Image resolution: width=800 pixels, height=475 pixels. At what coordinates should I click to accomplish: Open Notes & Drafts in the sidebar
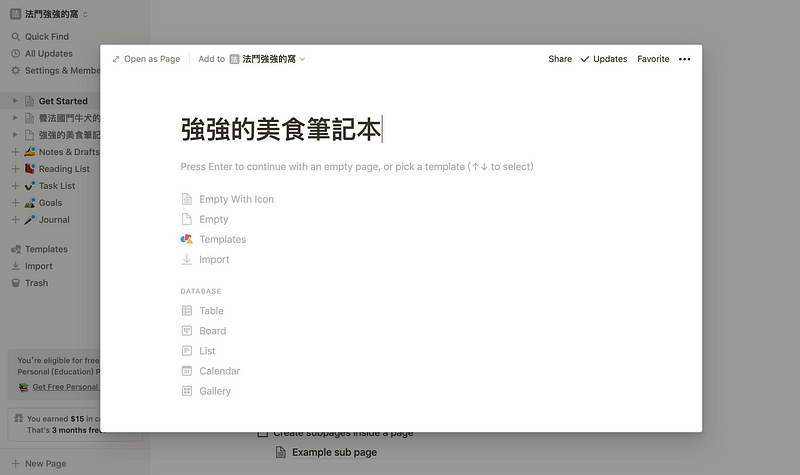69,152
